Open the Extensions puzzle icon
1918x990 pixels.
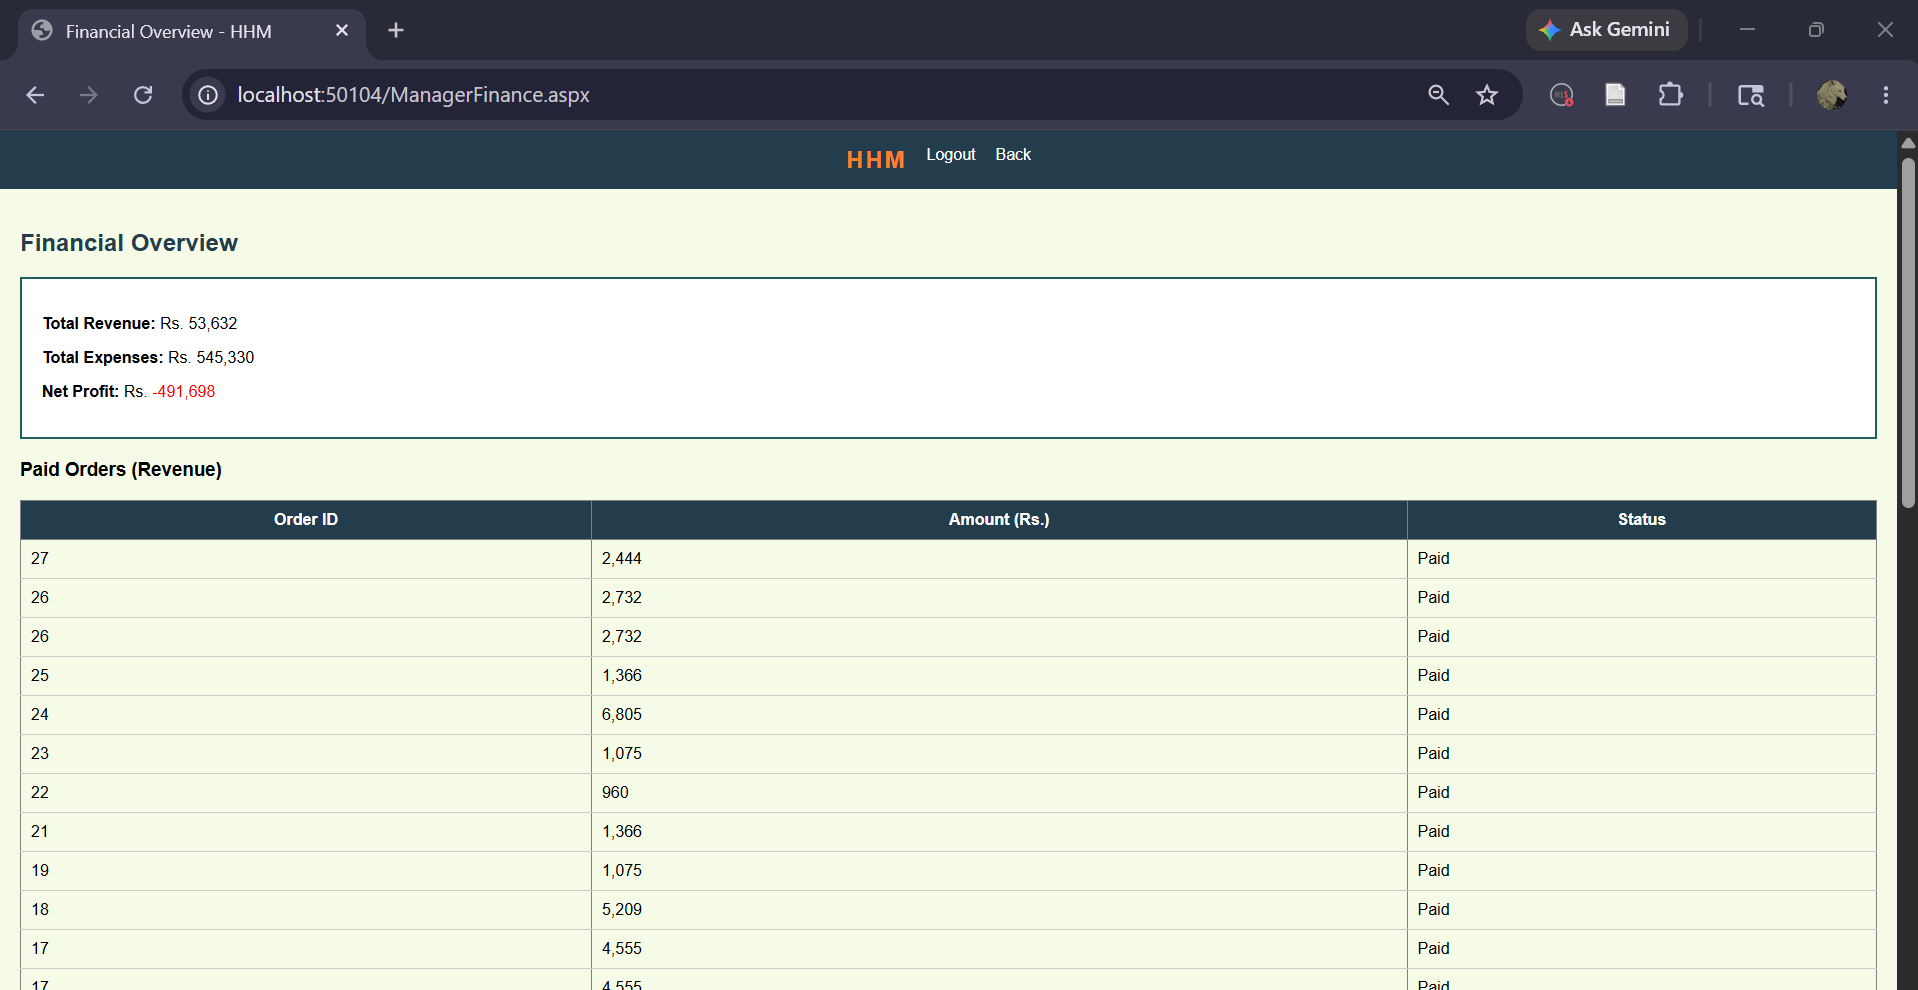pos(1670,95)
